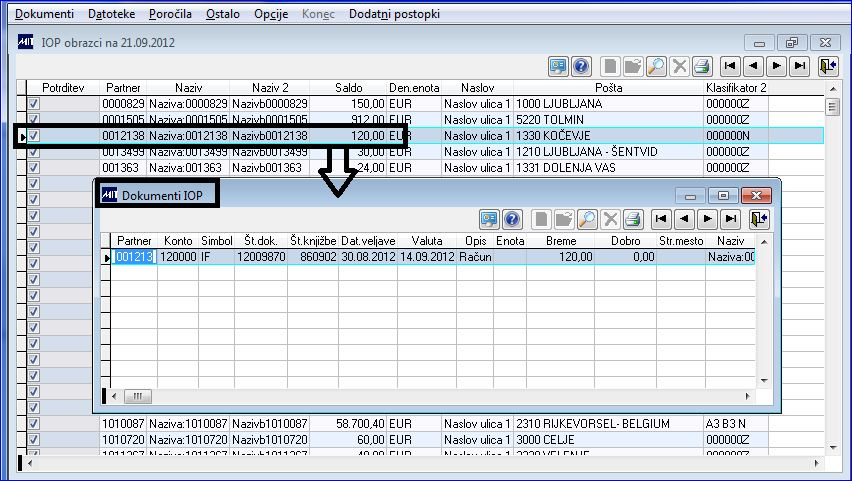
Task: Click the screen settings icon in IOP obrazci toolbar
Action: [557, 66]
